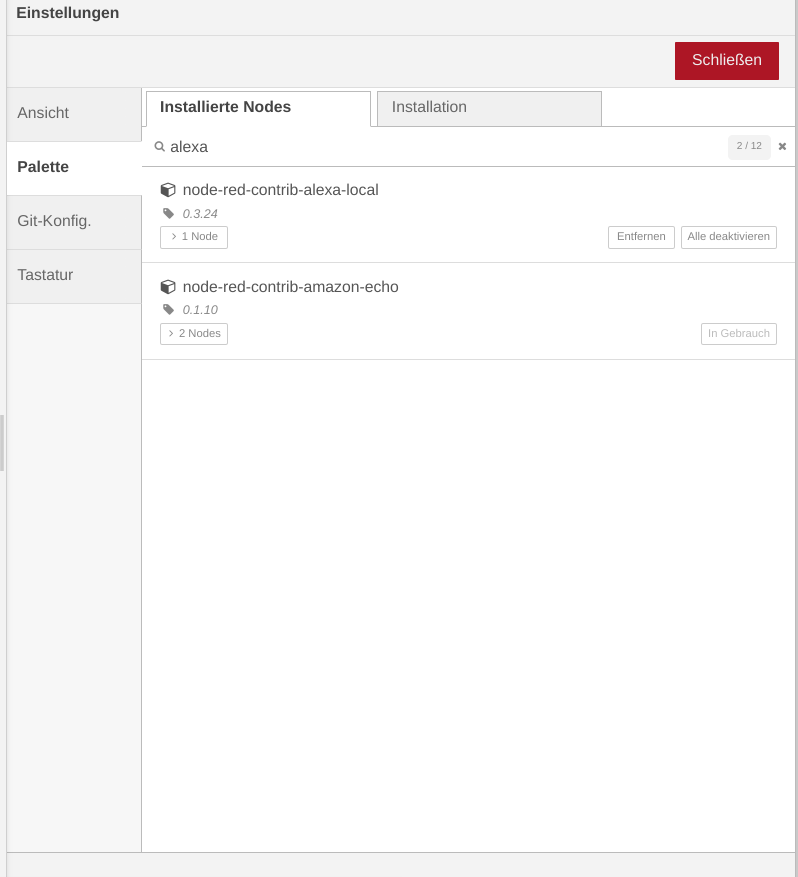Click the Entfernen button for alexa-local
798x877 pixels.
[x=641, y=237]
